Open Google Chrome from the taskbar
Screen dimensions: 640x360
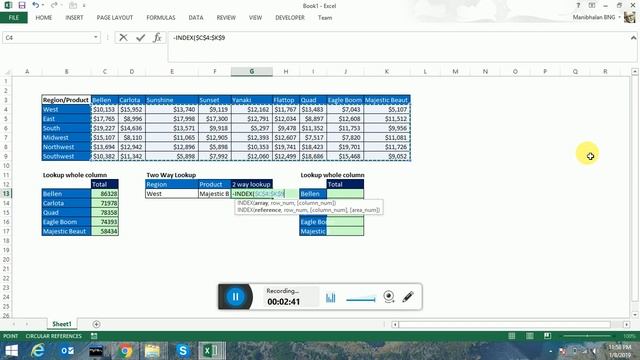[x=125, y=351]
